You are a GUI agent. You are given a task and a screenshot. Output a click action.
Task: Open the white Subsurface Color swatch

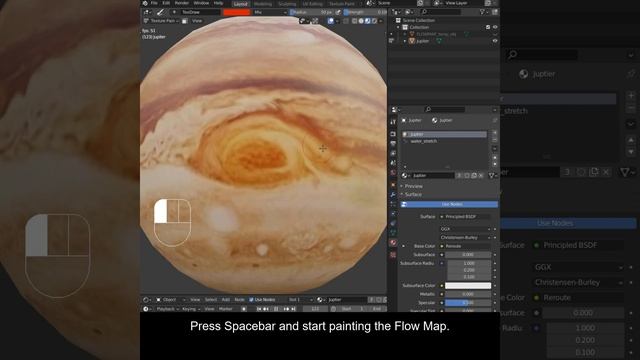coord(468,286)
